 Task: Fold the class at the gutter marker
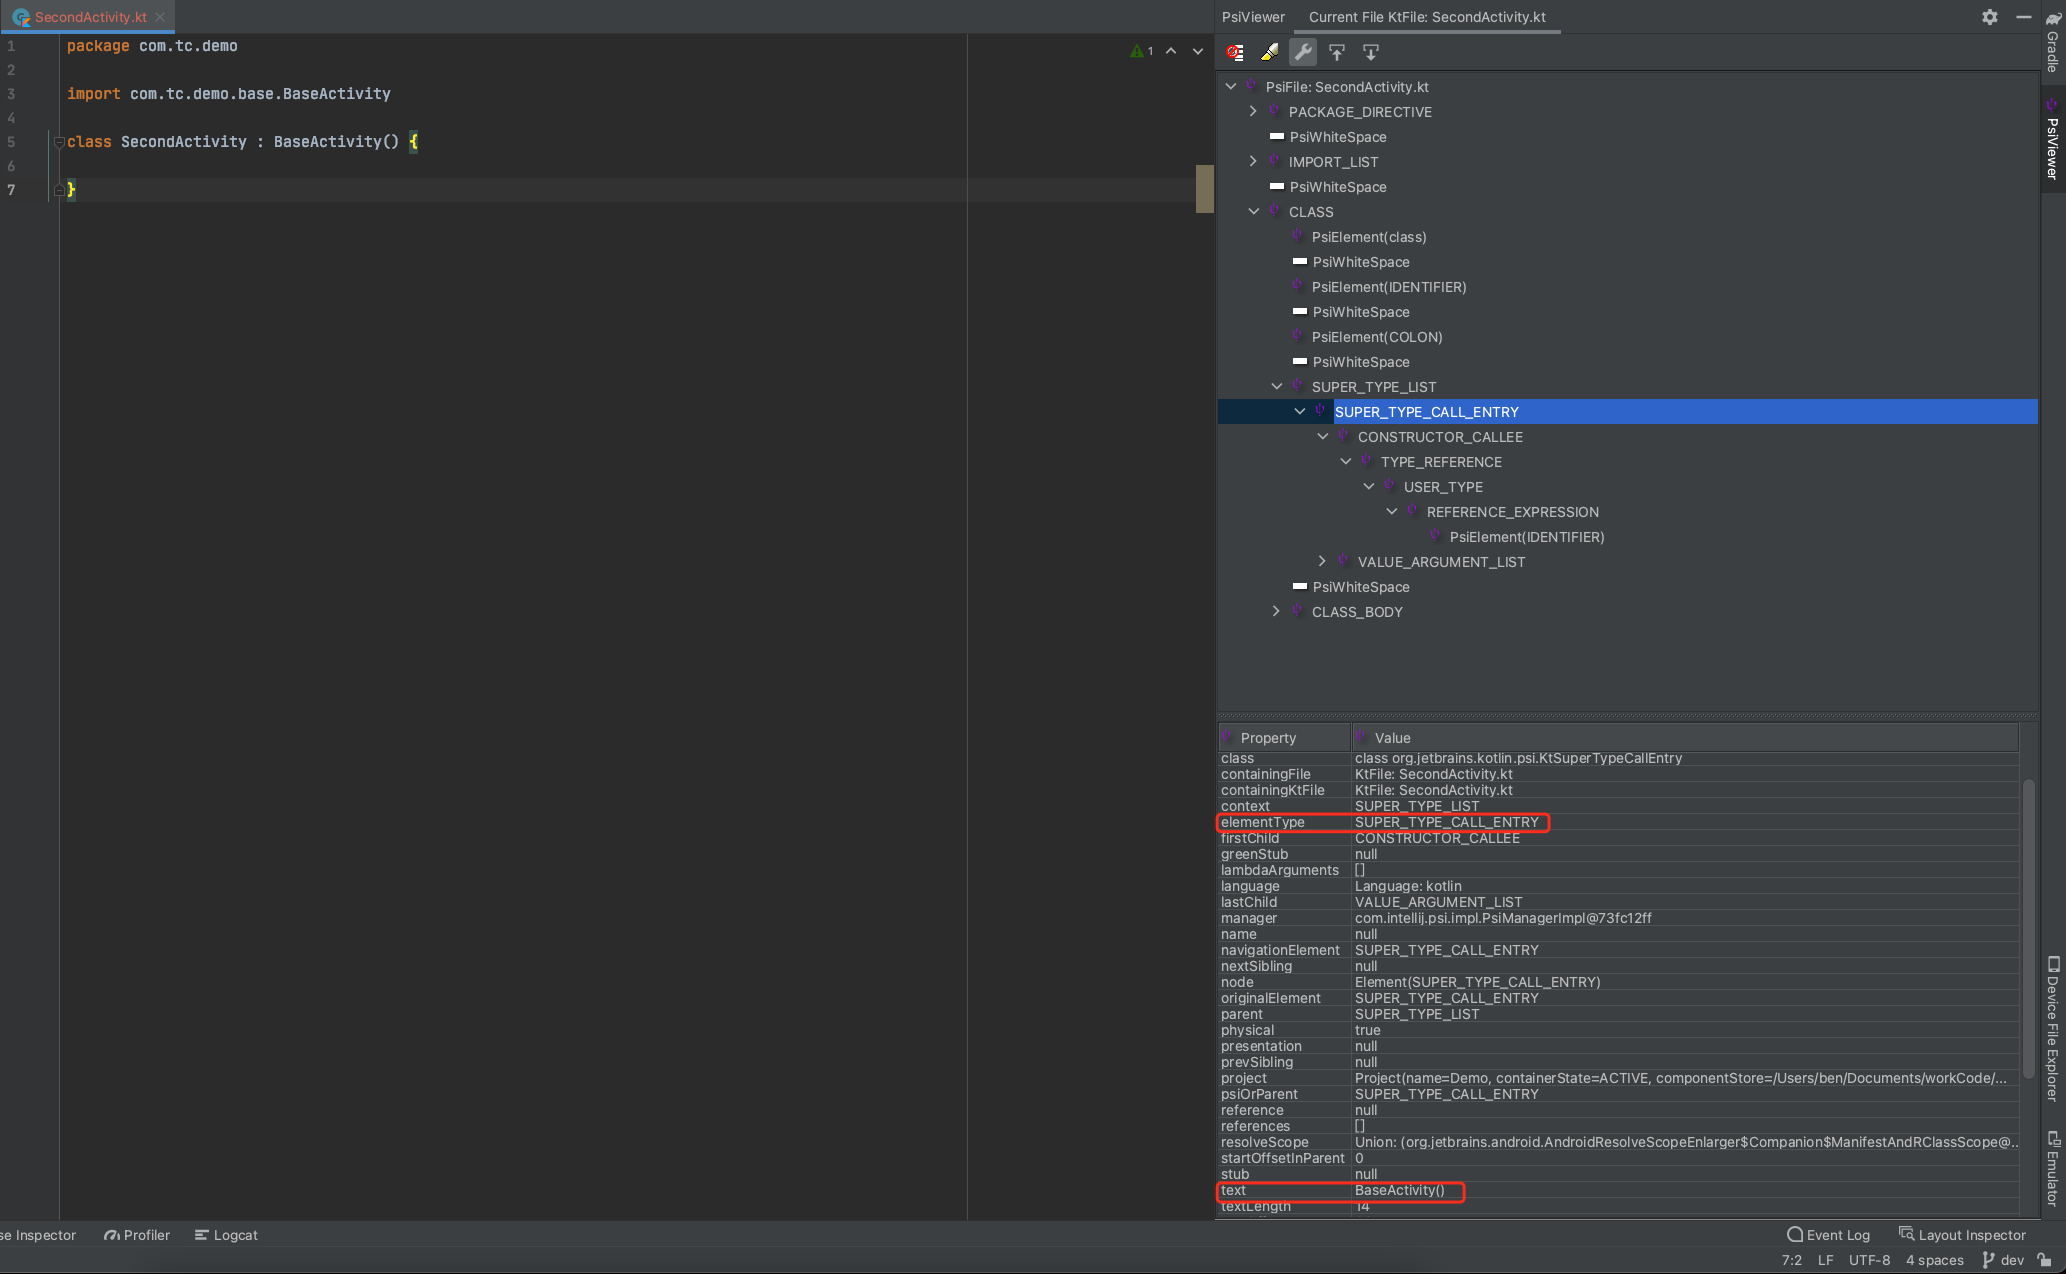(x=59, y=142)
